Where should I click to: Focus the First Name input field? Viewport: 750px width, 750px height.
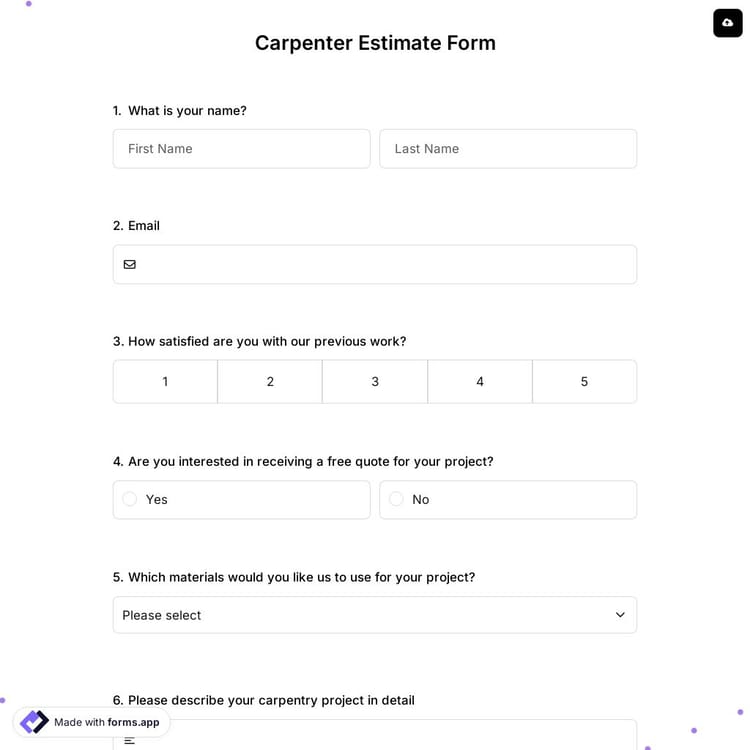click(241, 149)
